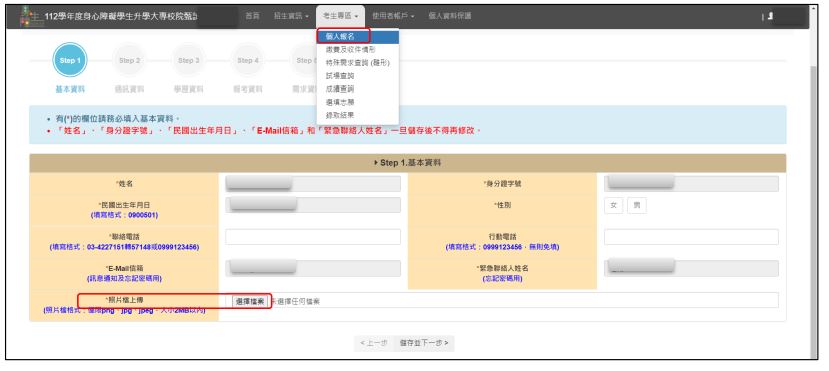
Task: Click 選擇檔案 to upload photo
Action: coord(250,301)
